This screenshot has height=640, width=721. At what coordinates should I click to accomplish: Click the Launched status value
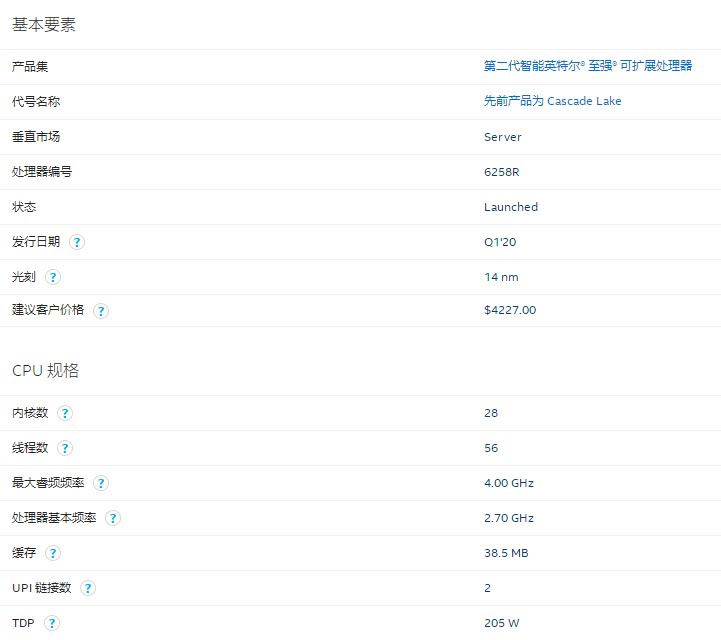(x=511, y=207)
